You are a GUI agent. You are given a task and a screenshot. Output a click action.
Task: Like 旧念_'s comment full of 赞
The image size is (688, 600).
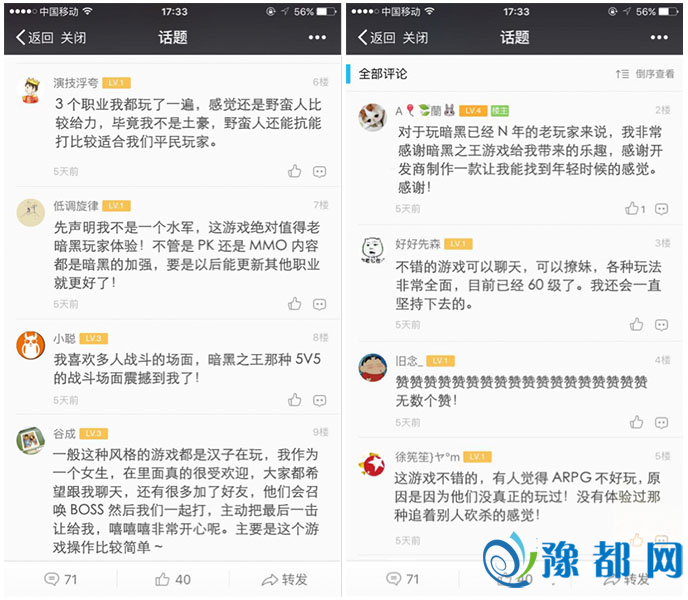[636, 422]
